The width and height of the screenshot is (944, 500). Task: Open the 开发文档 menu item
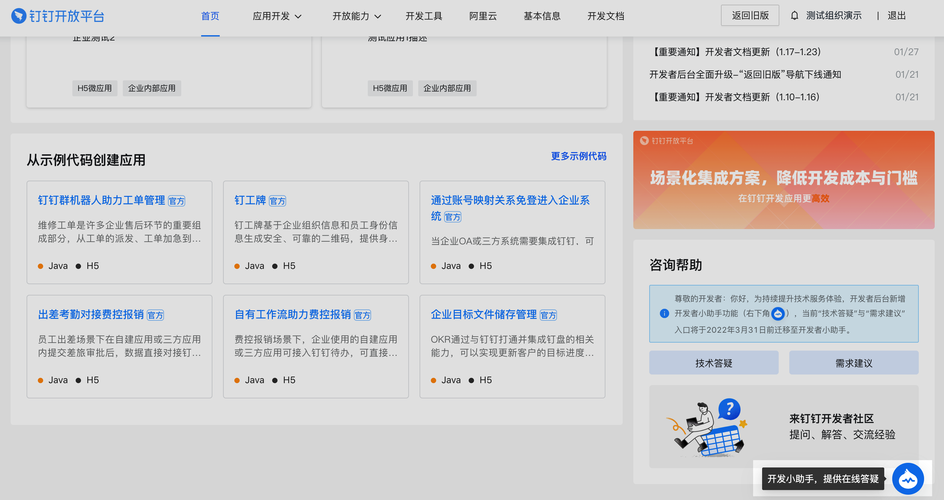[606, 16]
